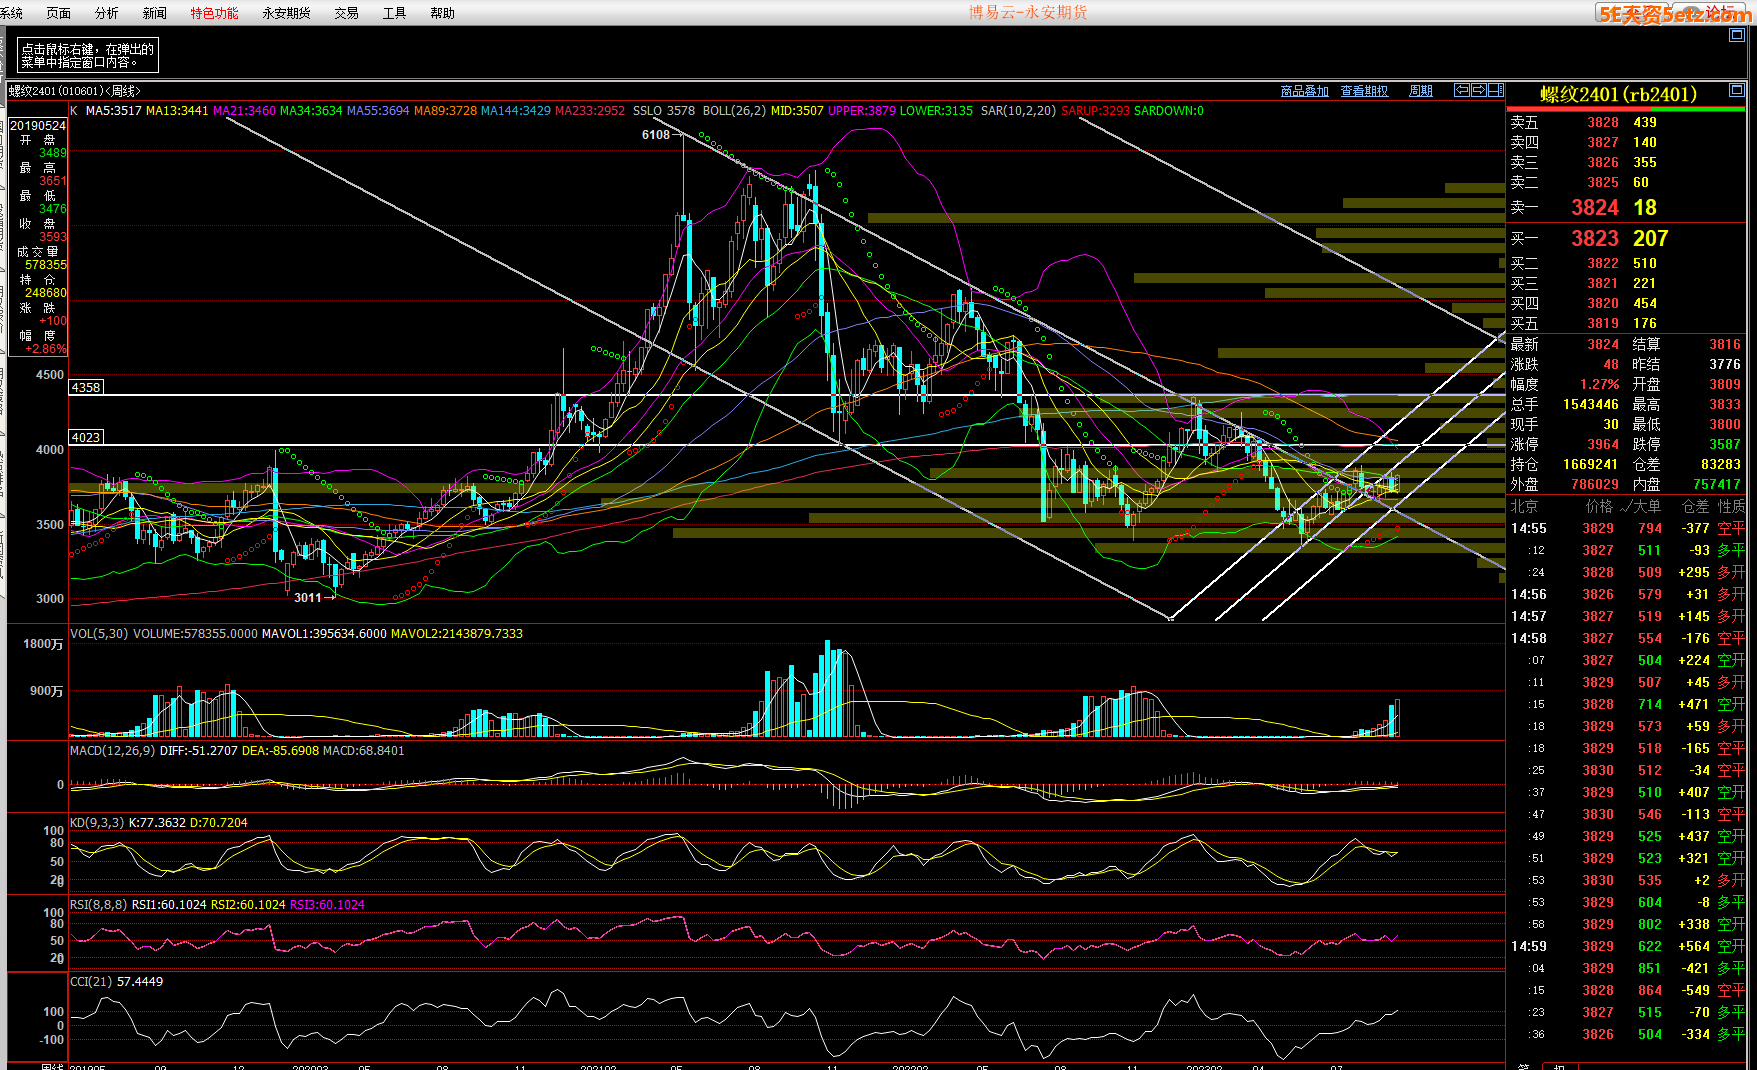Open the 永安期货 menu

(x=286, y=13)
